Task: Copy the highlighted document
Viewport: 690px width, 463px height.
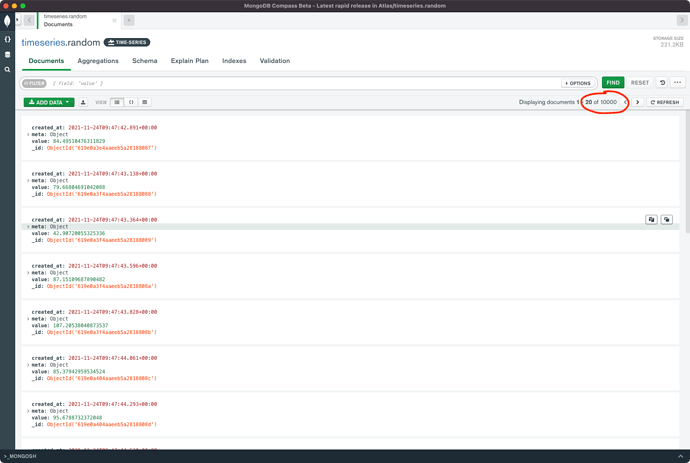Action: [x=652, y=220]
